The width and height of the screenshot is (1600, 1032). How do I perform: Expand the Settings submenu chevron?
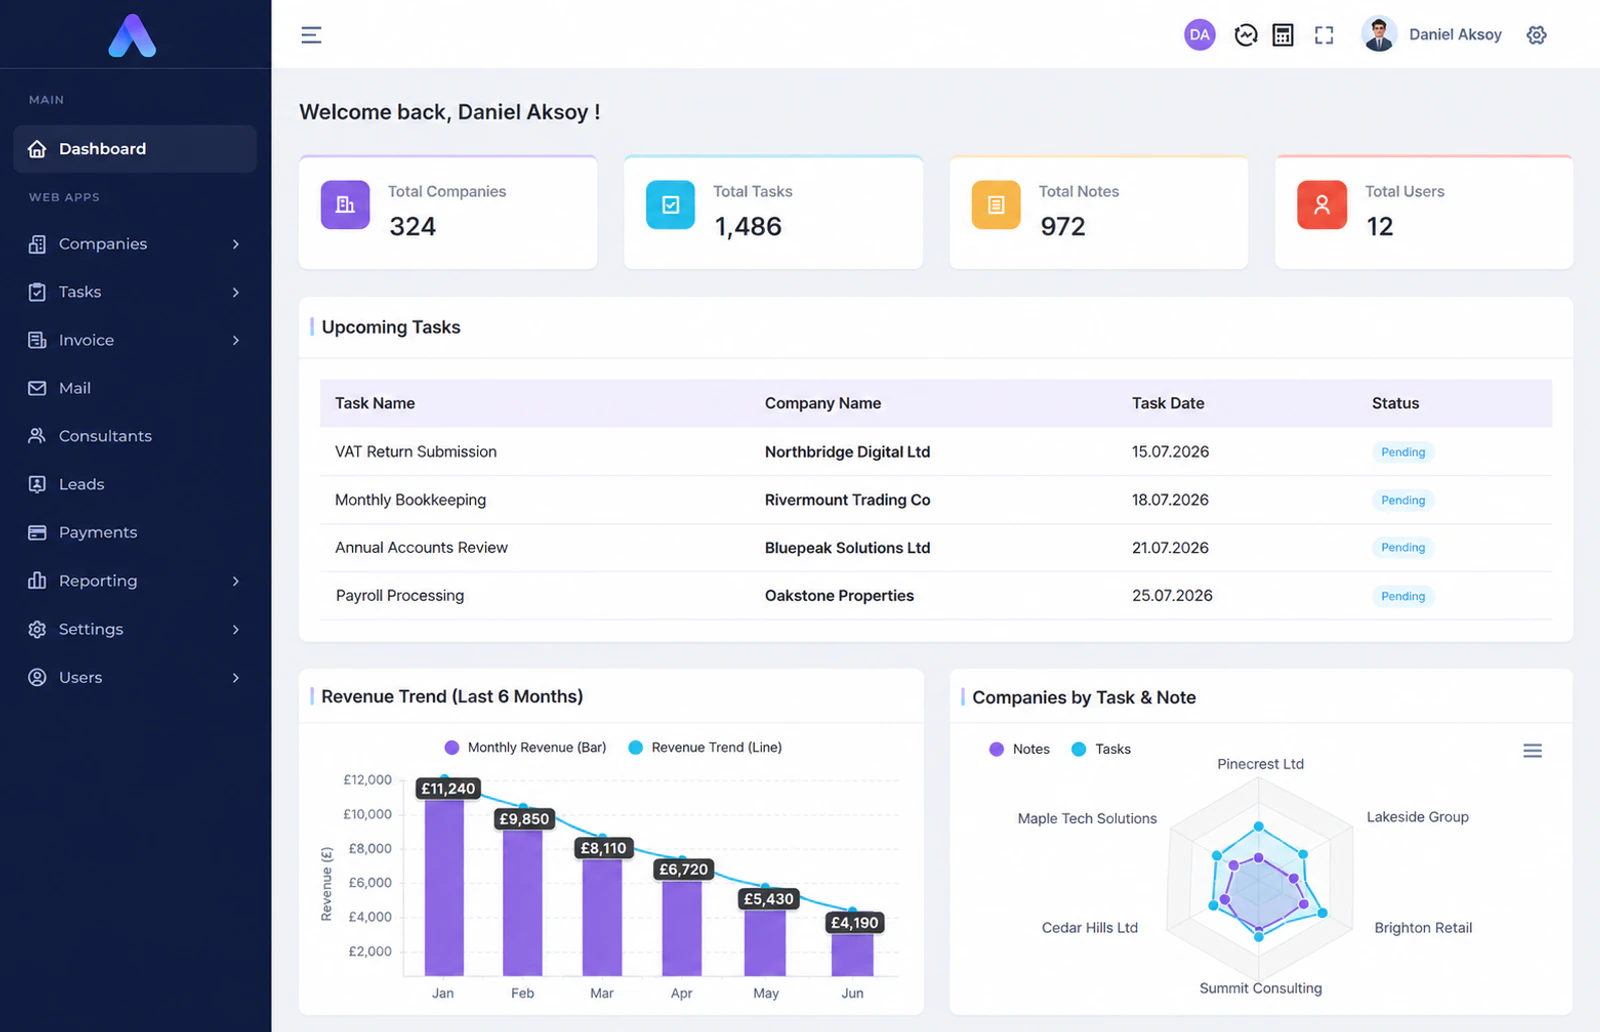click(x=236, y=629)
